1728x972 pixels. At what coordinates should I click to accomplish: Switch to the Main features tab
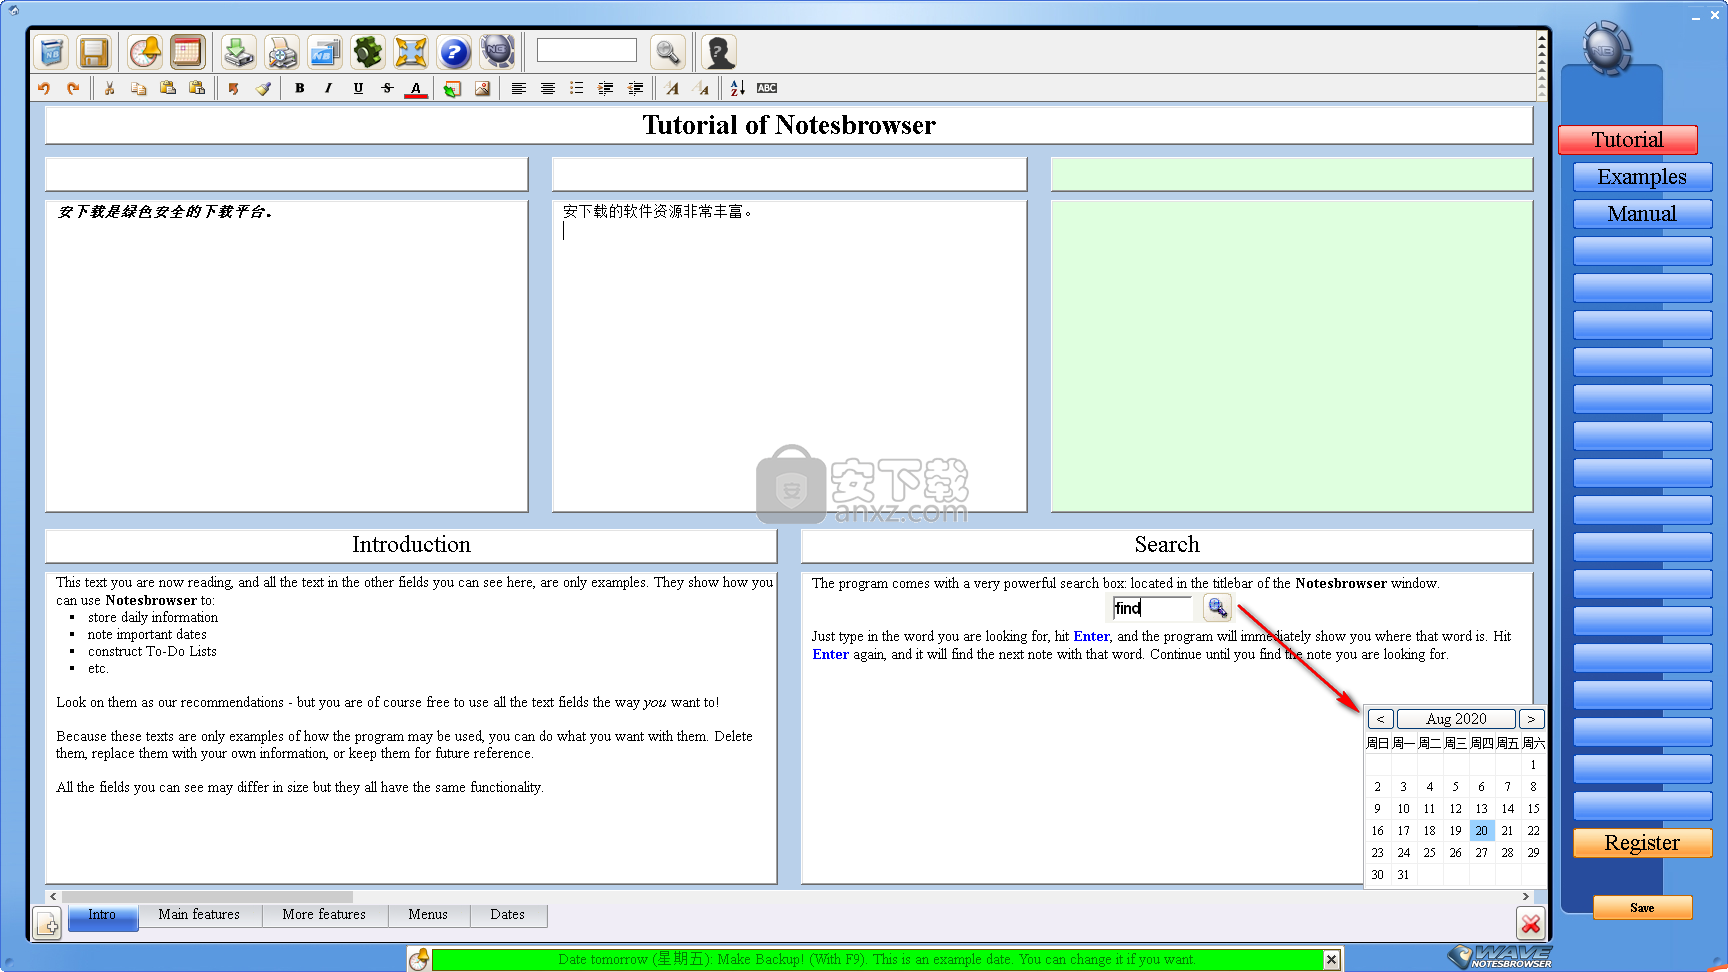(199, 915)
